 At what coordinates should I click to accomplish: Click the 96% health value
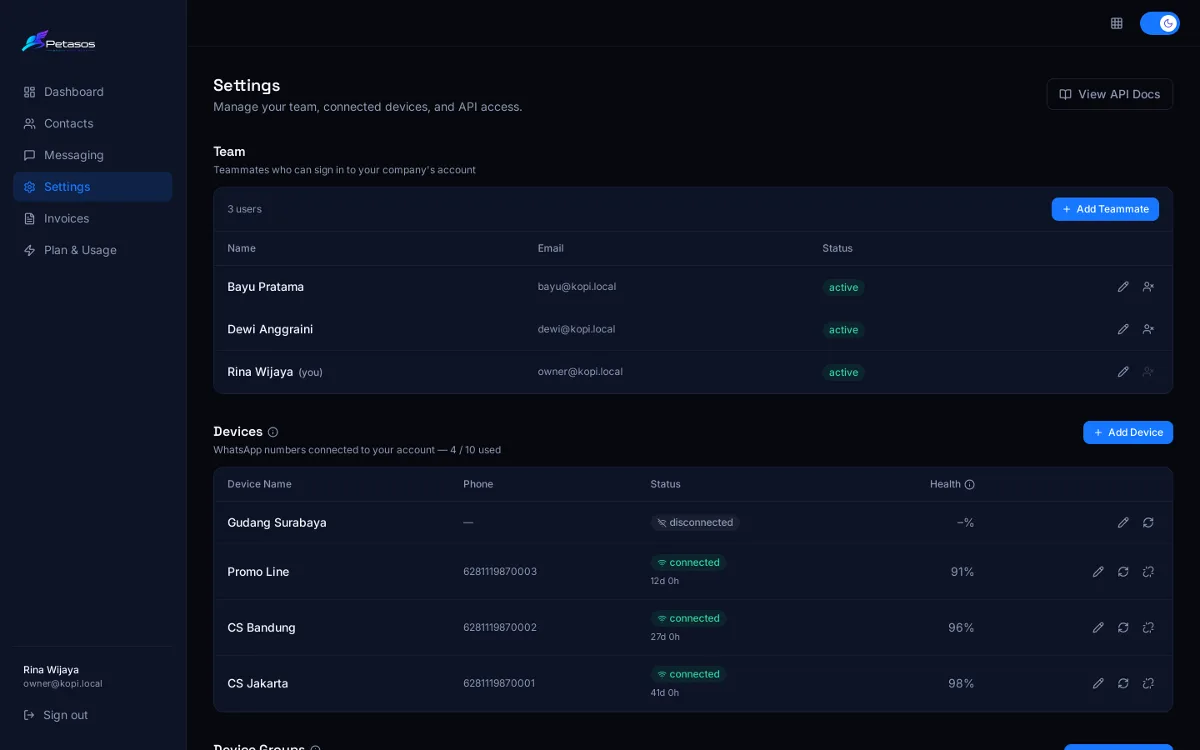pyautogui.click(x=961, y=628)
